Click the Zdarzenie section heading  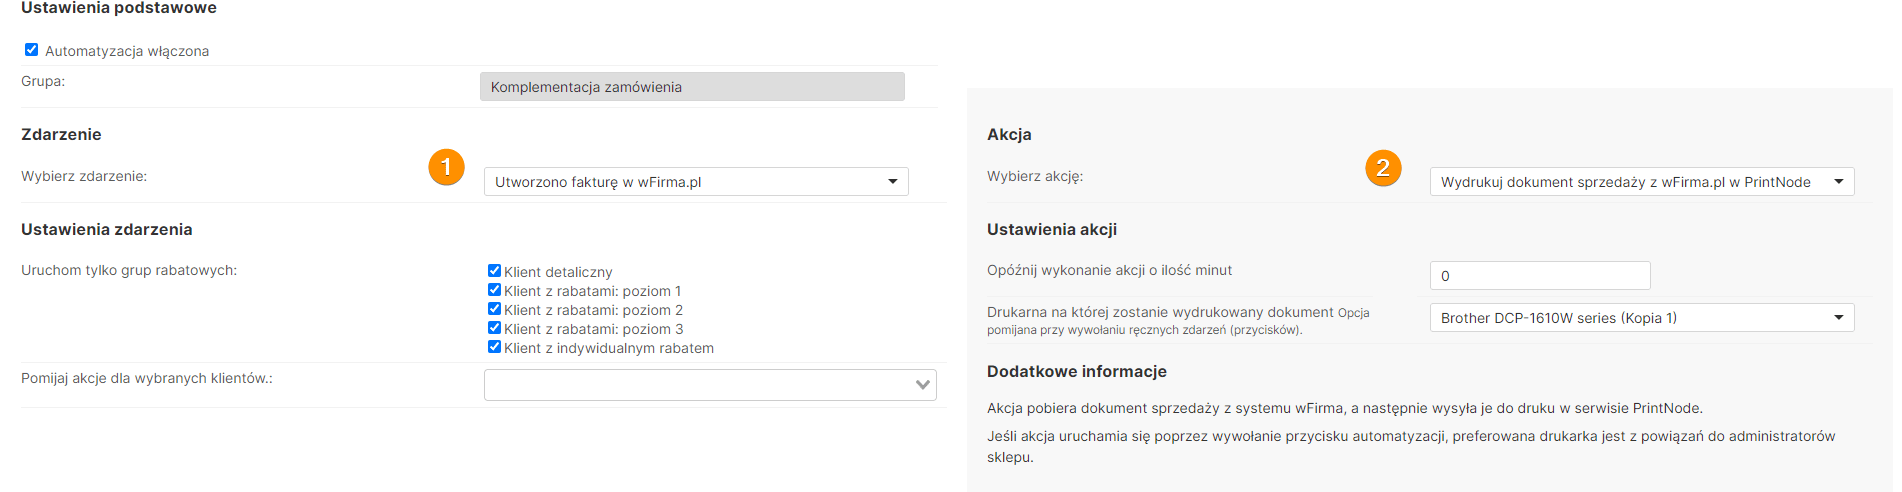coord(61,134)
